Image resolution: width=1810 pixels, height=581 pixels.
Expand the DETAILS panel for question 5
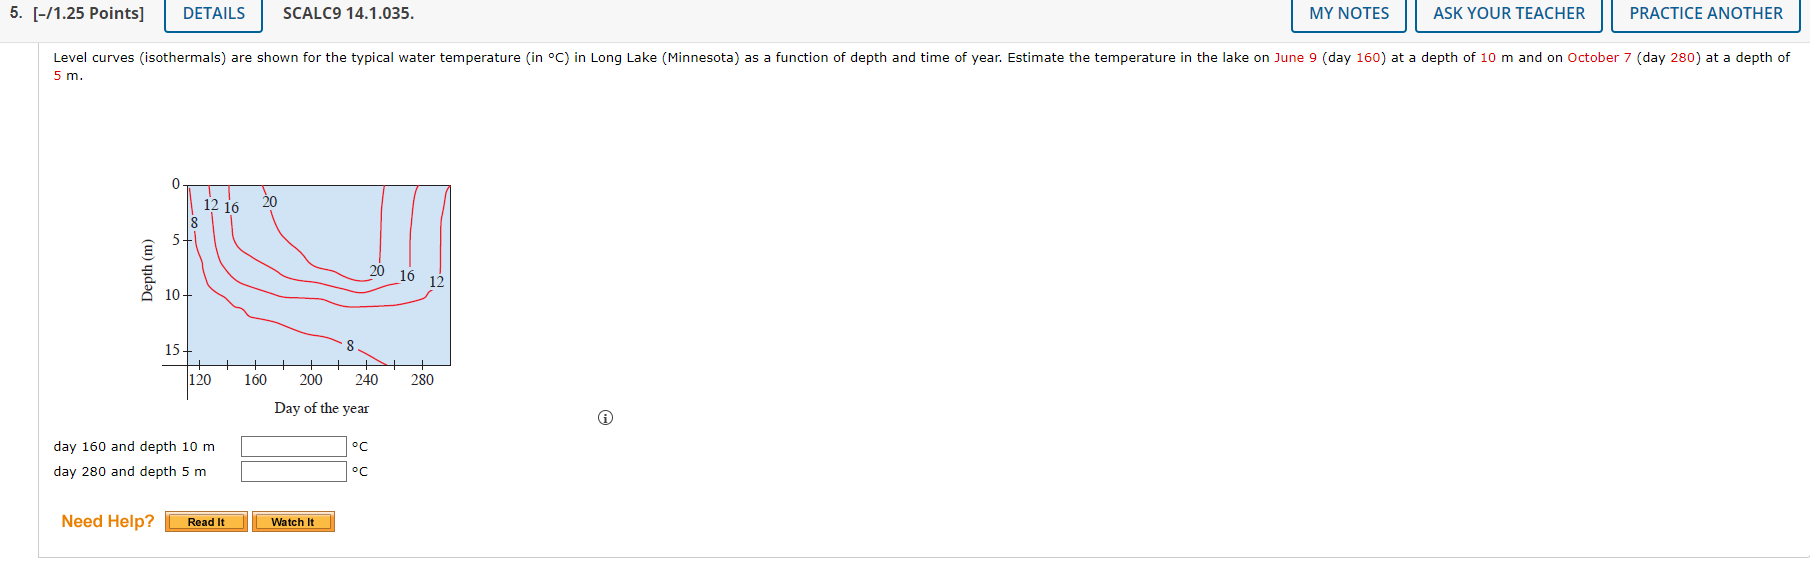[212, 13]
